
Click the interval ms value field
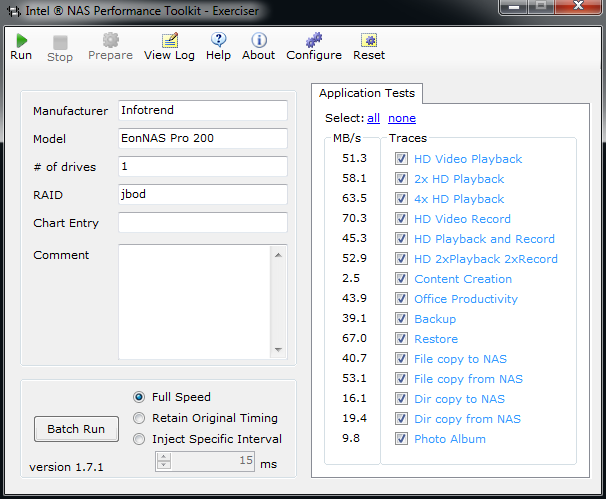click(213, 461)
